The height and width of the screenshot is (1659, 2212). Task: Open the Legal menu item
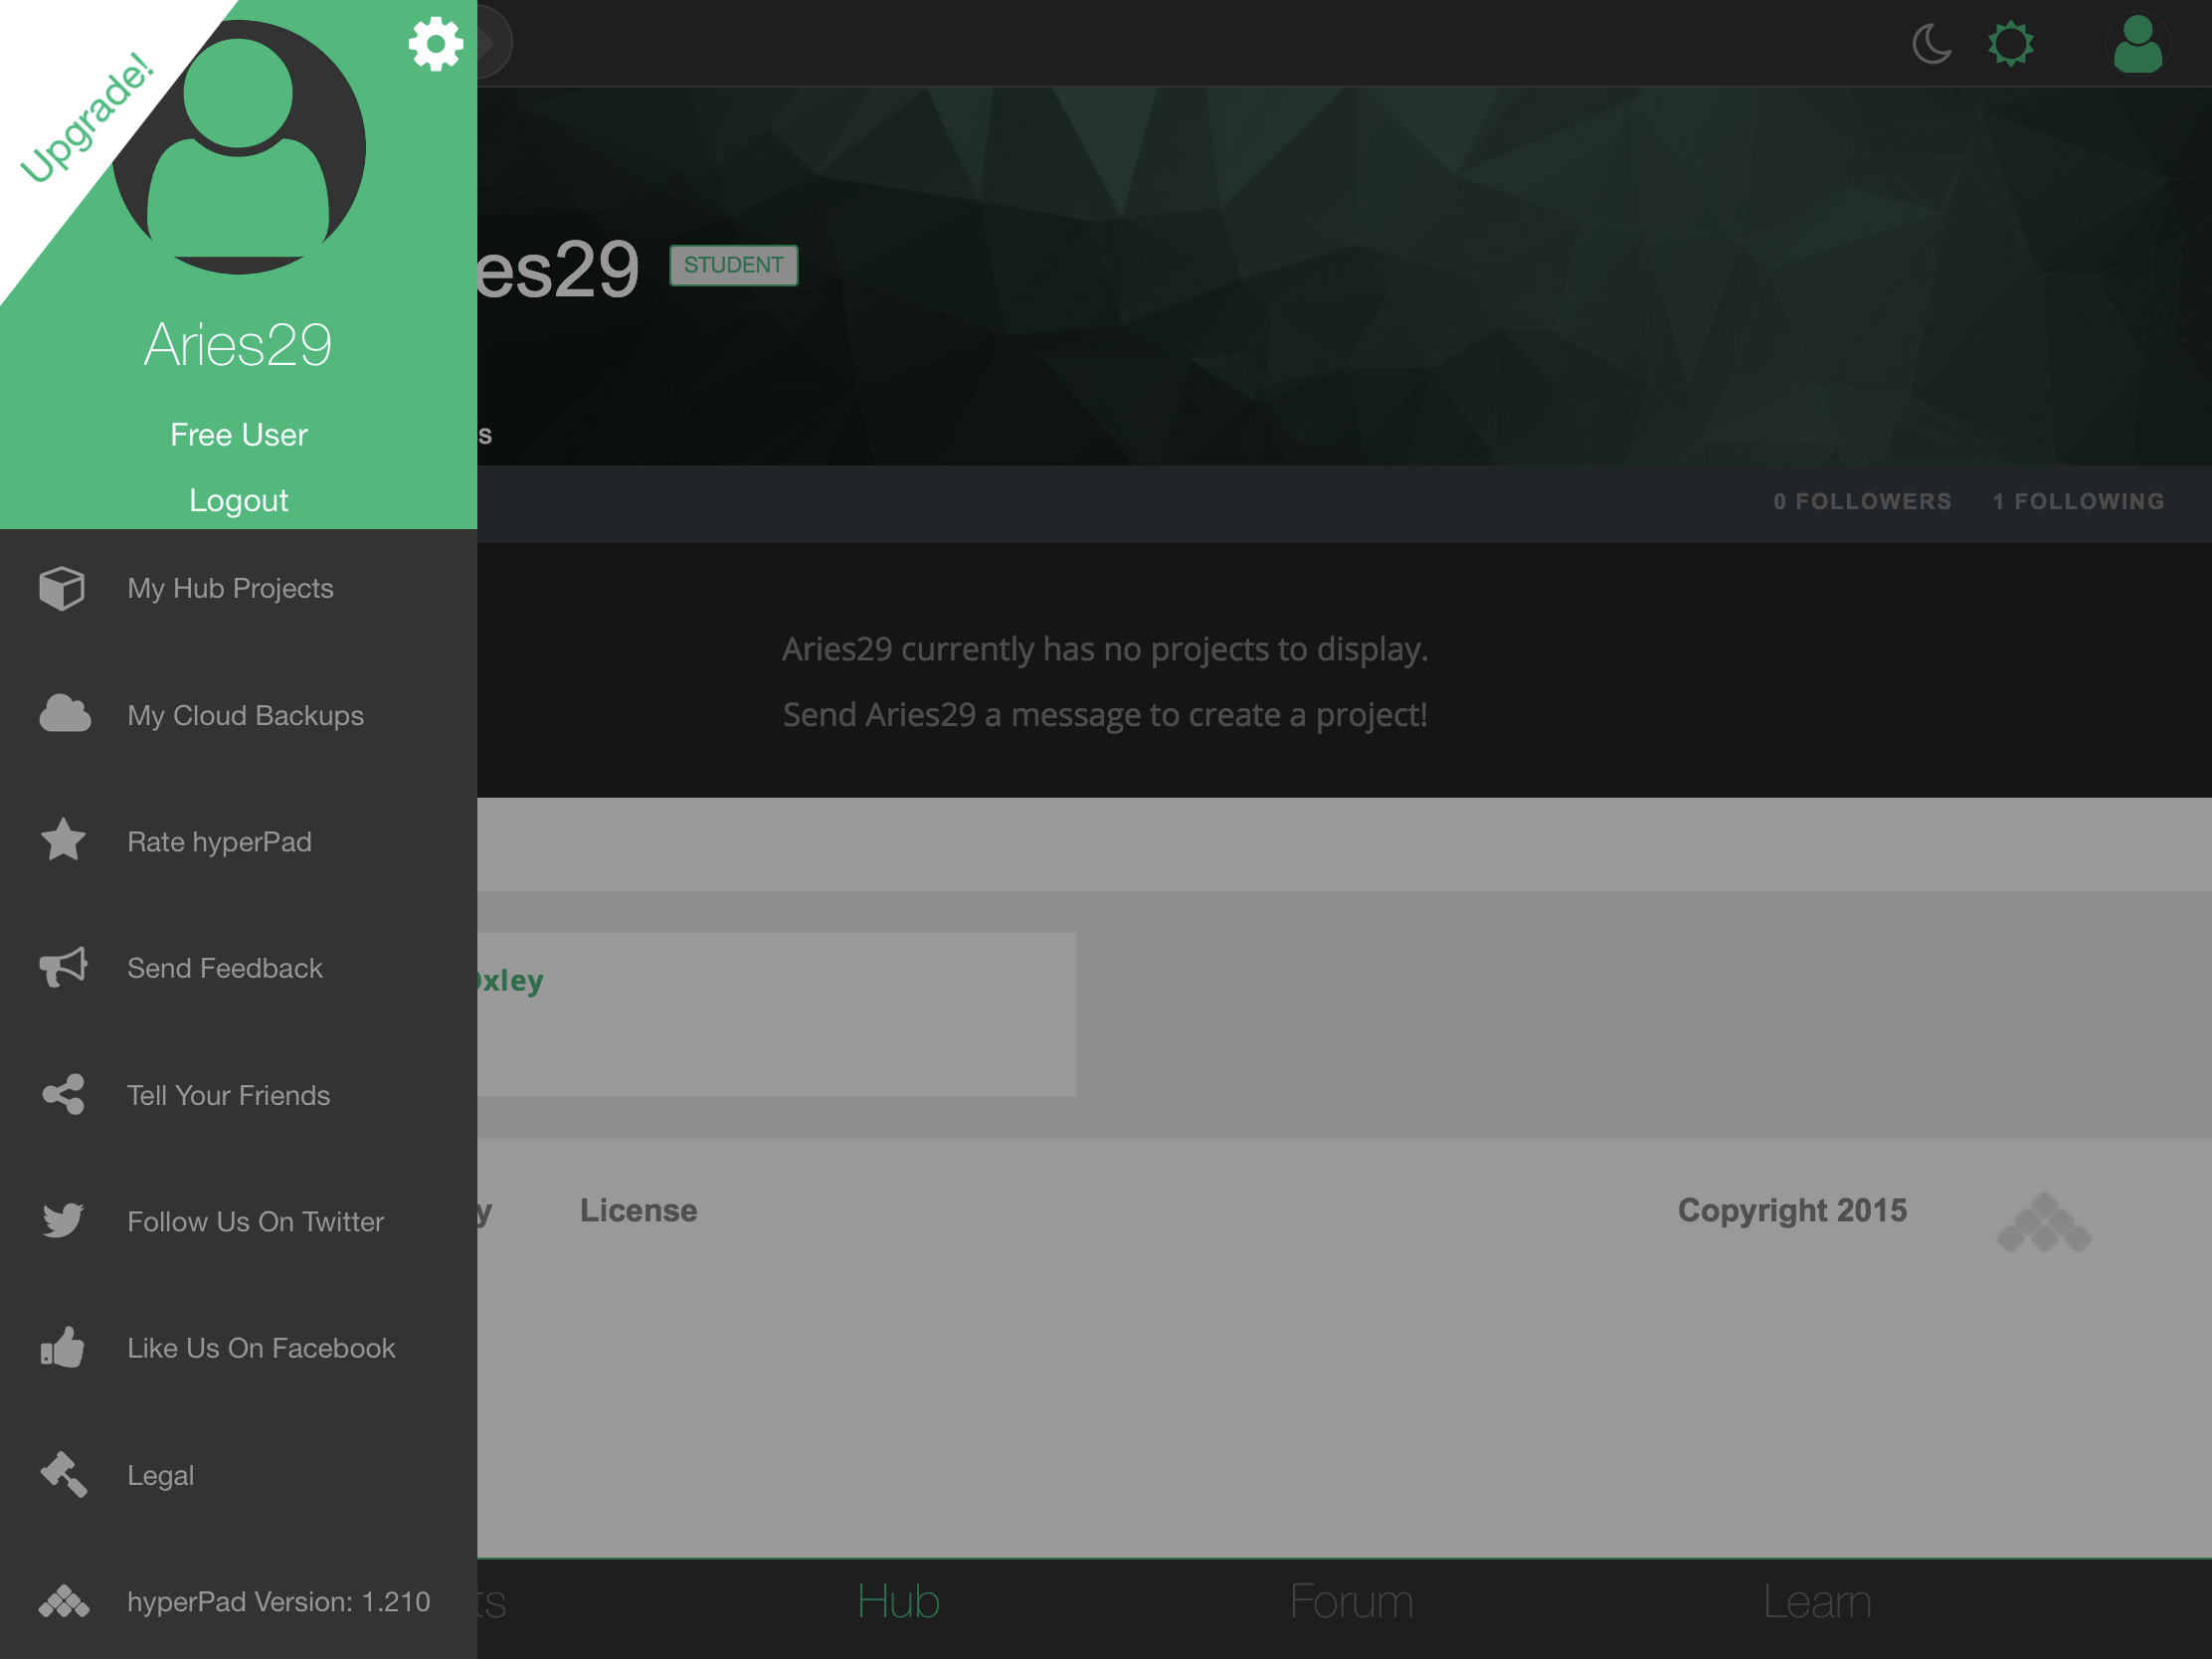(160, 1474)
